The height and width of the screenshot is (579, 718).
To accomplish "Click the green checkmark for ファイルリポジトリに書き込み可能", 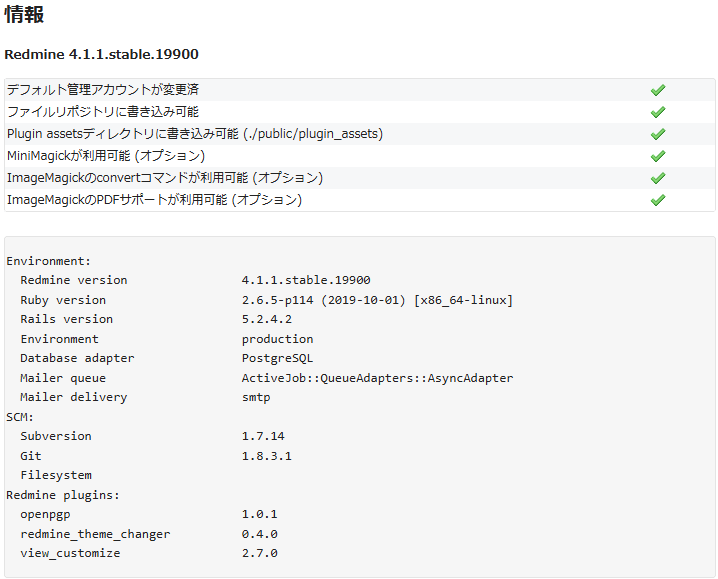I will coord(658,112).
